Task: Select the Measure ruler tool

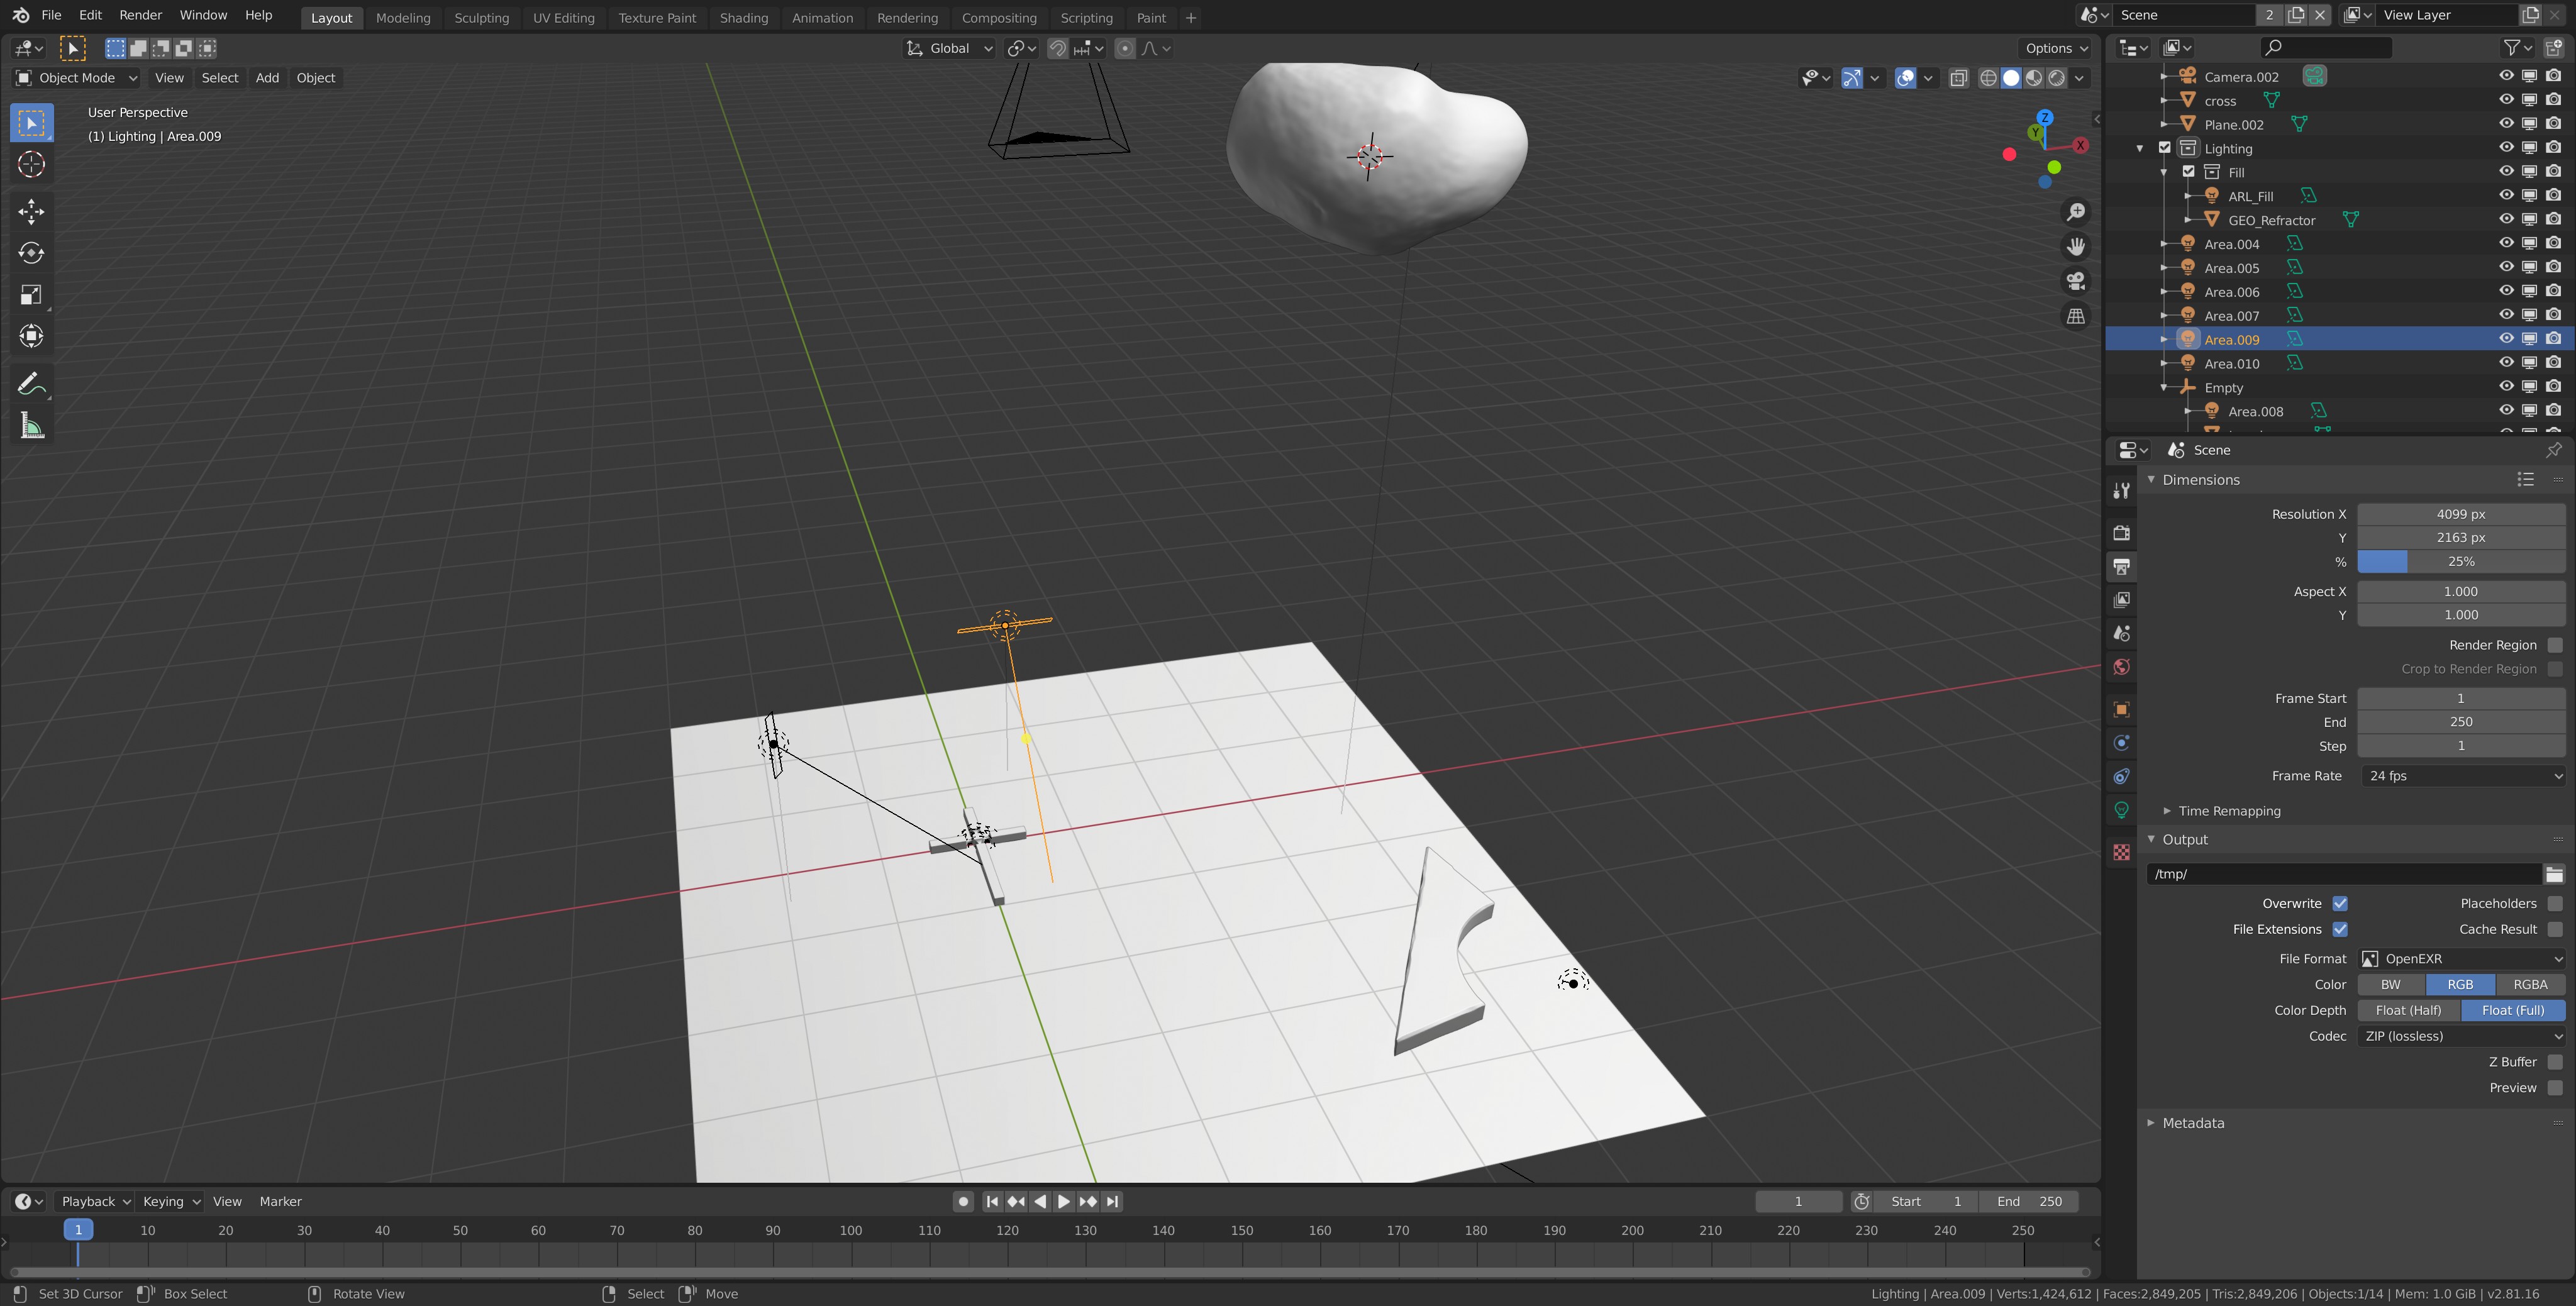Action: (x=31, y=427)
